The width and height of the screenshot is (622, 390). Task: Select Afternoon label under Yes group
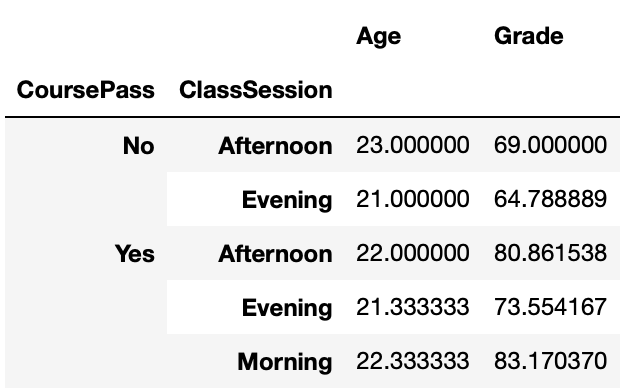(275, 254)
